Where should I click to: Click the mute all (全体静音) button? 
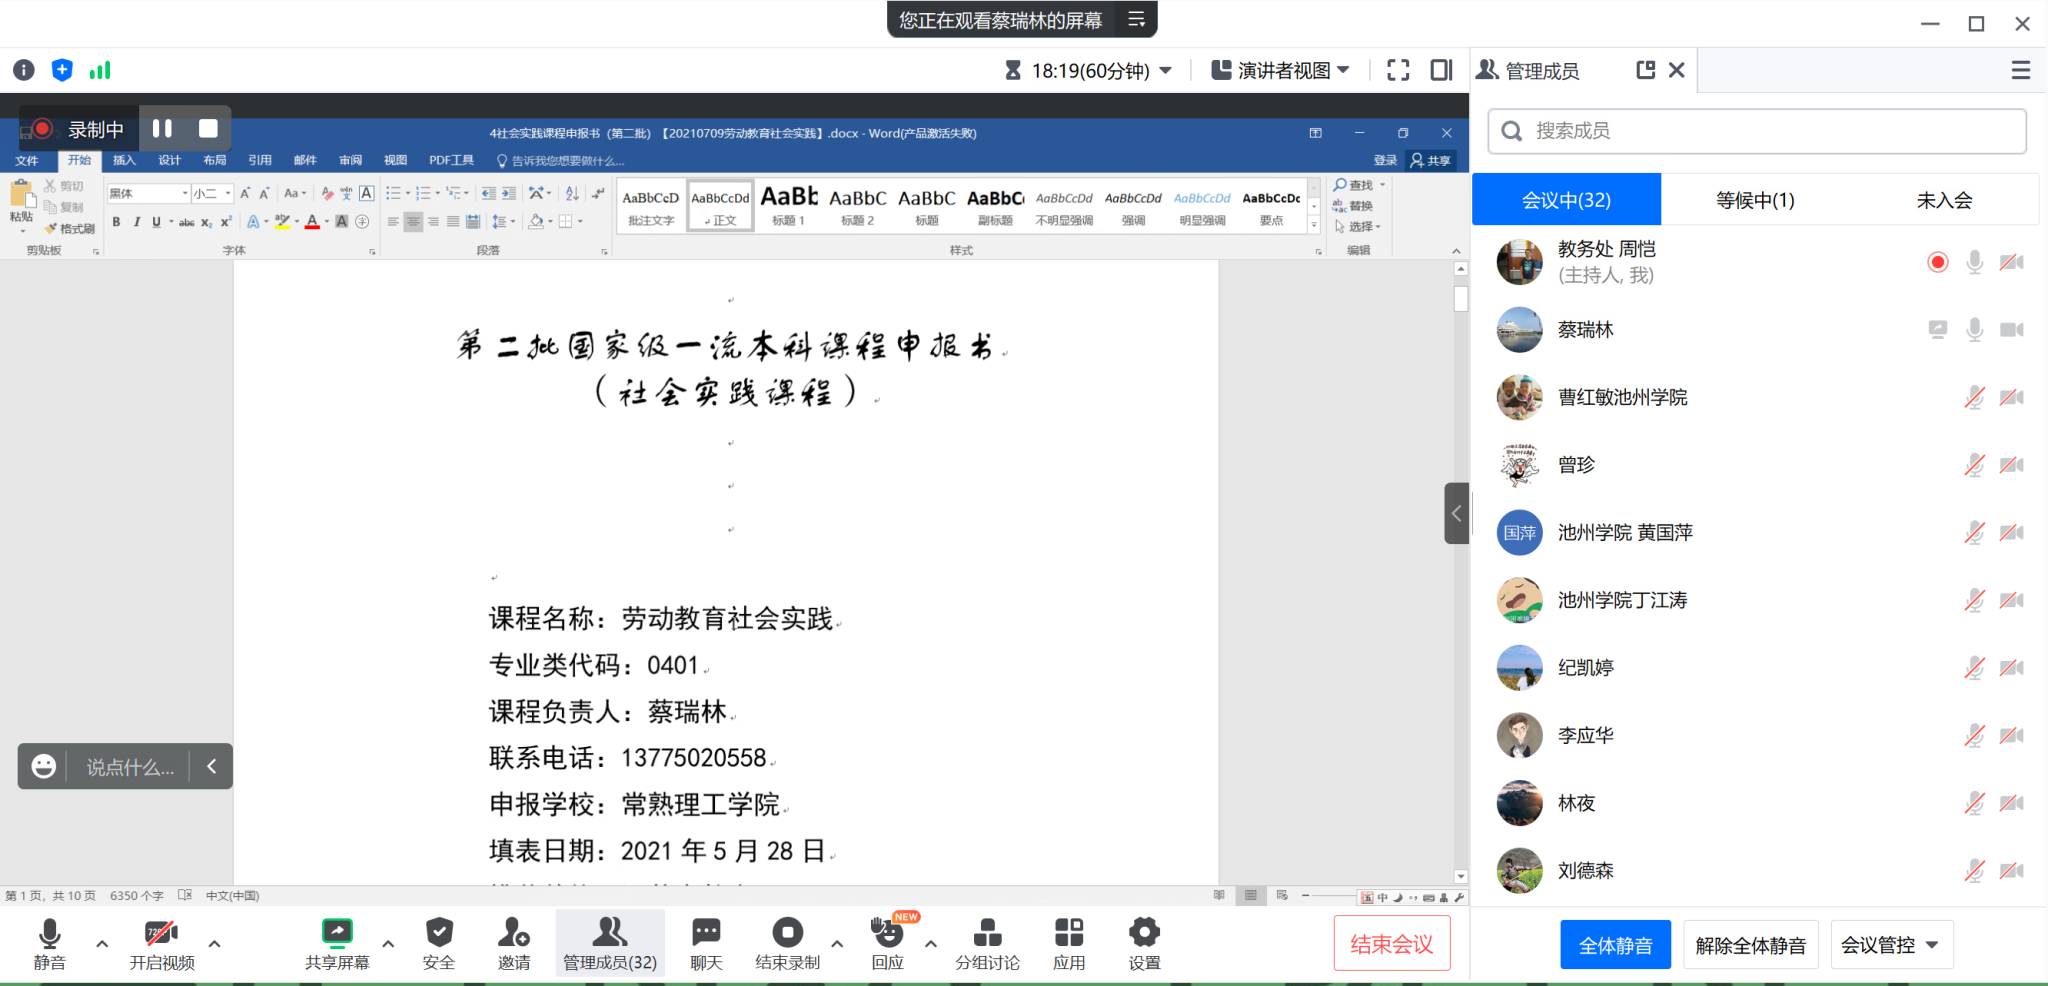pyautogui.click(x=1615, y=945)
